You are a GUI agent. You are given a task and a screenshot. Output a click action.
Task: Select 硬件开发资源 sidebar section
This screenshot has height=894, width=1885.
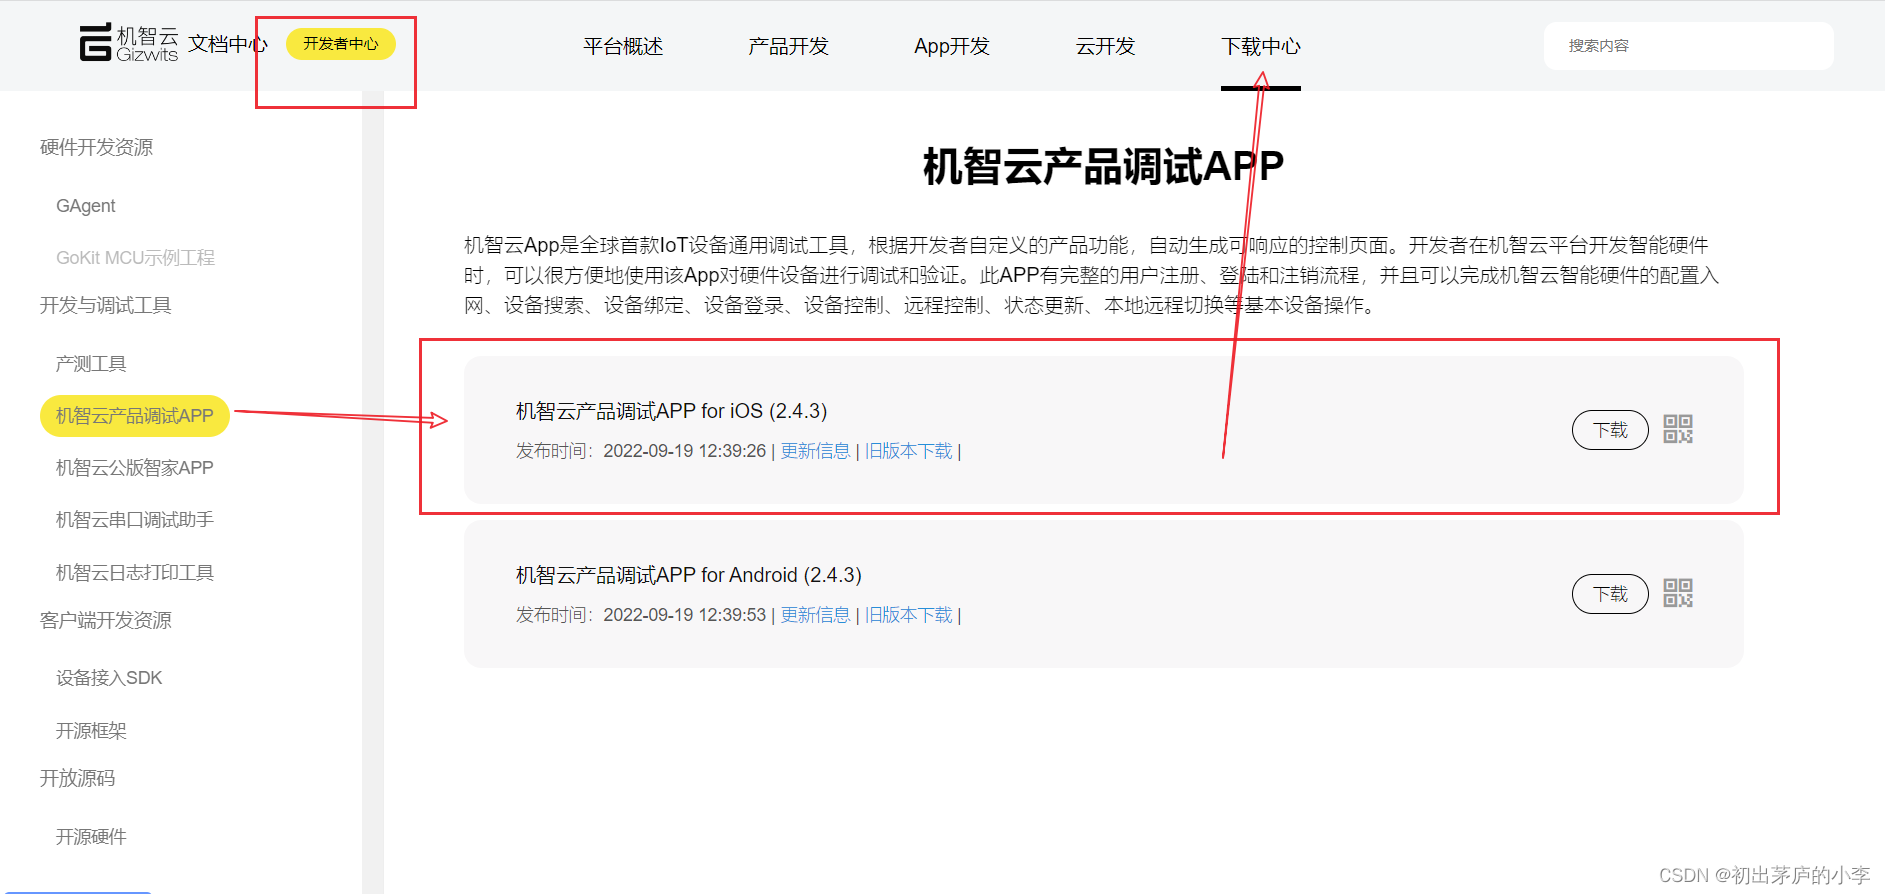pos(96,147)
